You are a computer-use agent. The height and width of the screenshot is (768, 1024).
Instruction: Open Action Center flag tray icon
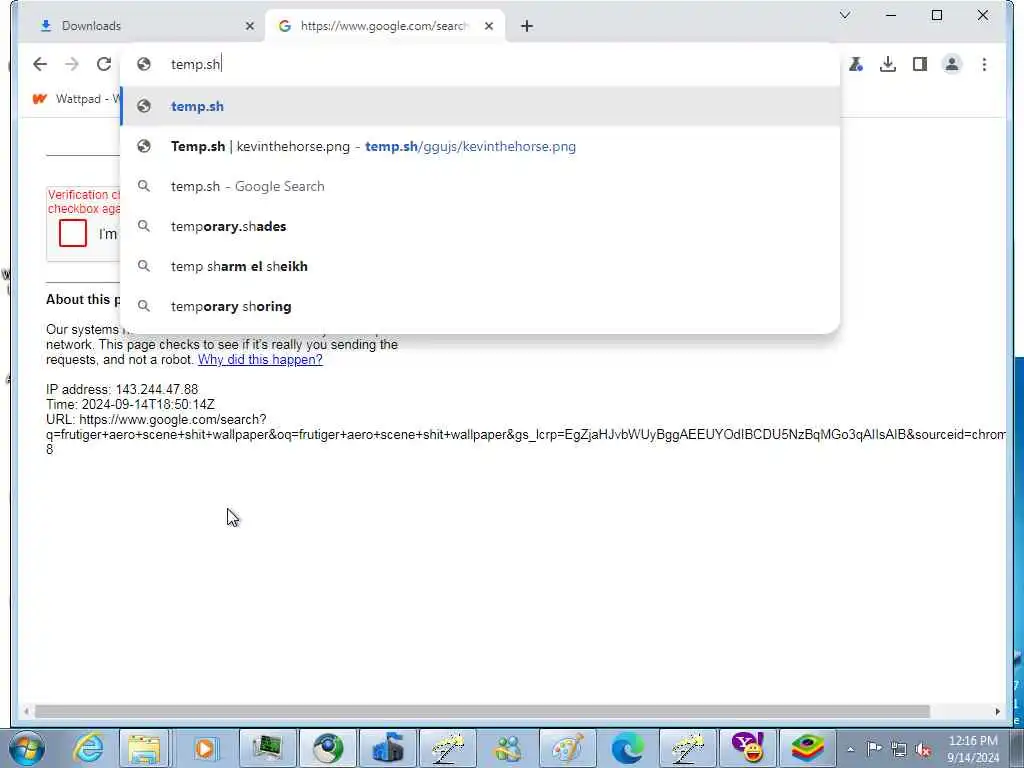point(874,748)
